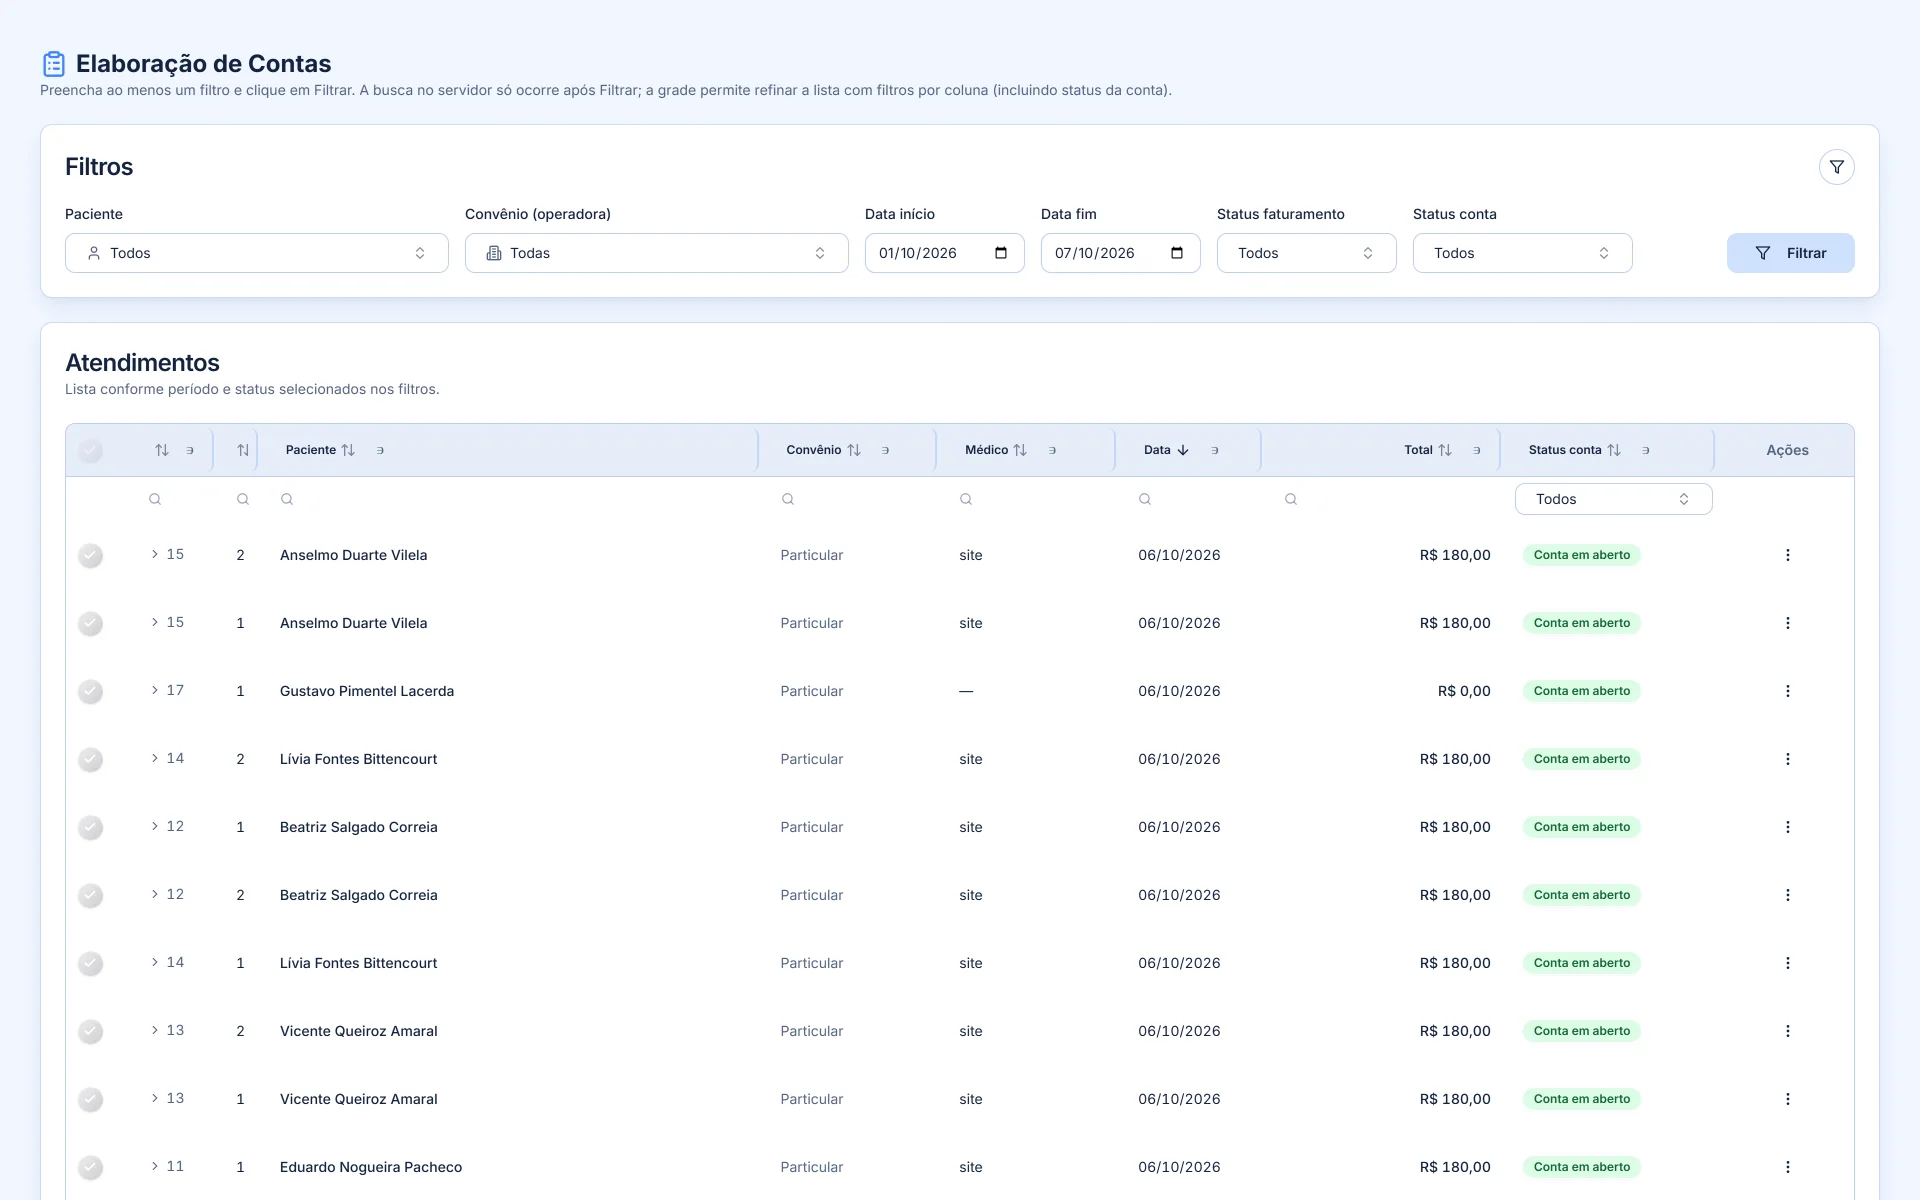Click Conta em aberto badge for Gustavo Pimentel Lacerda
1920x1200 pixels.
point(1582,691)
